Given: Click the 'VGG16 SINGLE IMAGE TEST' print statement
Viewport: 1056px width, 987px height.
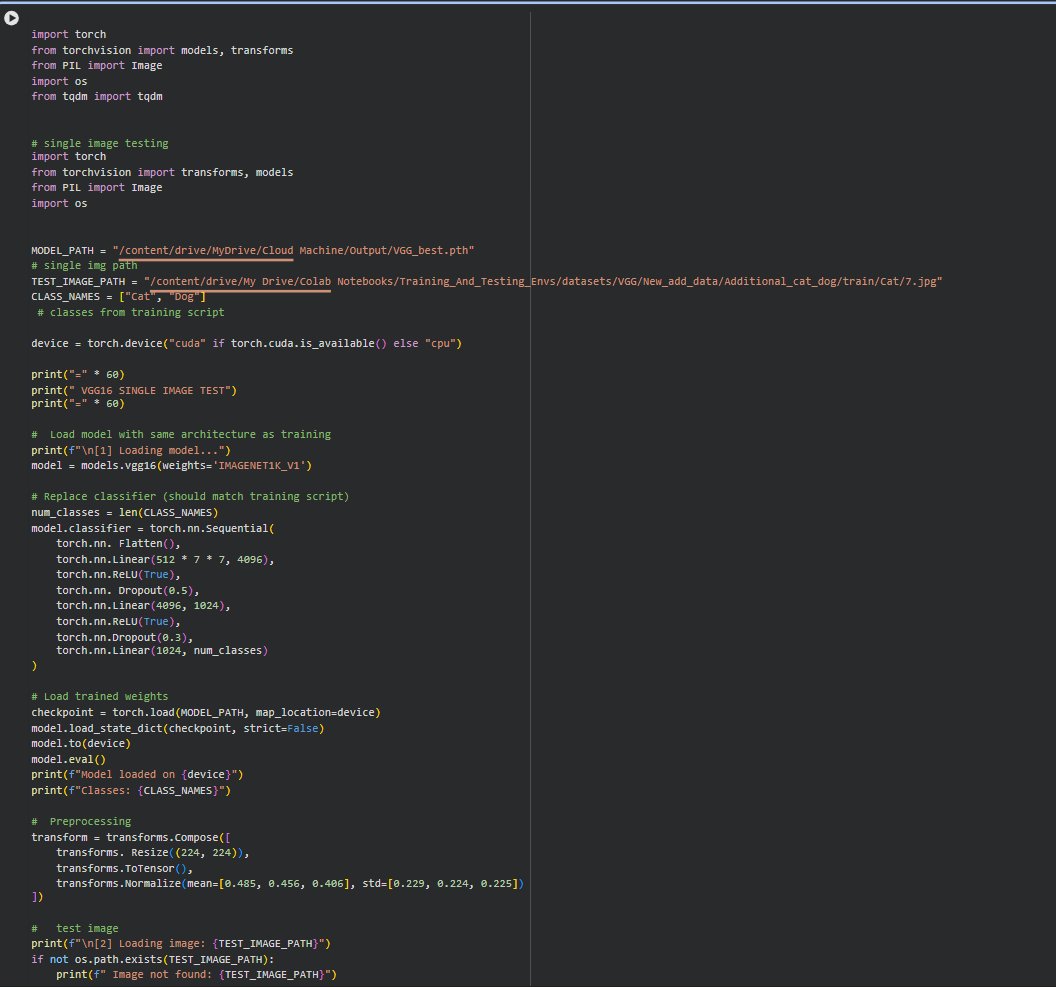Looking at the screenshot, I should (x=134, y=390).
